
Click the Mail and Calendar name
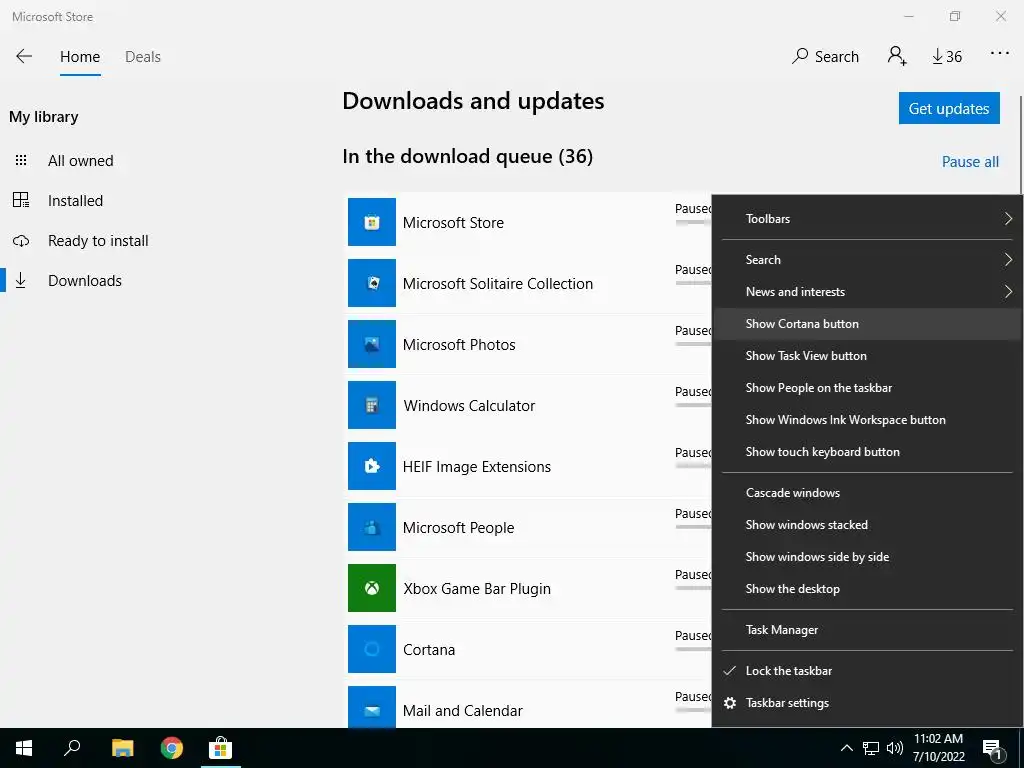point(462,711)
